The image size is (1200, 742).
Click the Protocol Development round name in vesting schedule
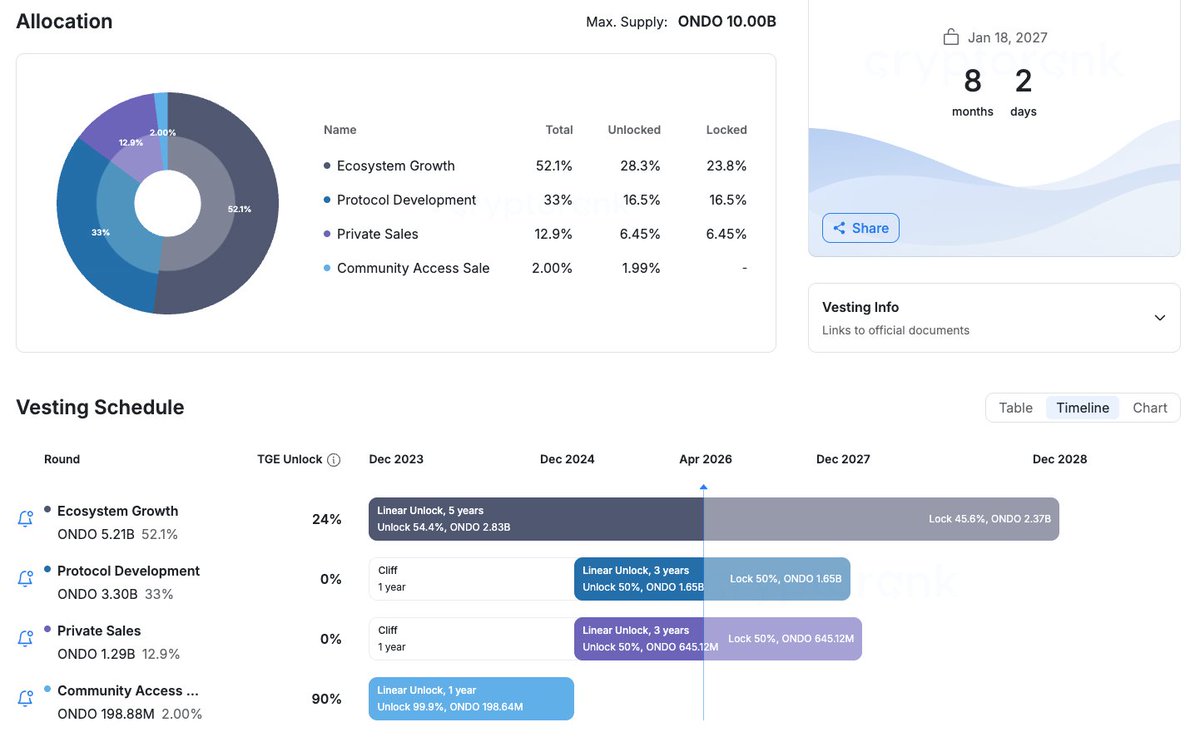pos(129,571)
